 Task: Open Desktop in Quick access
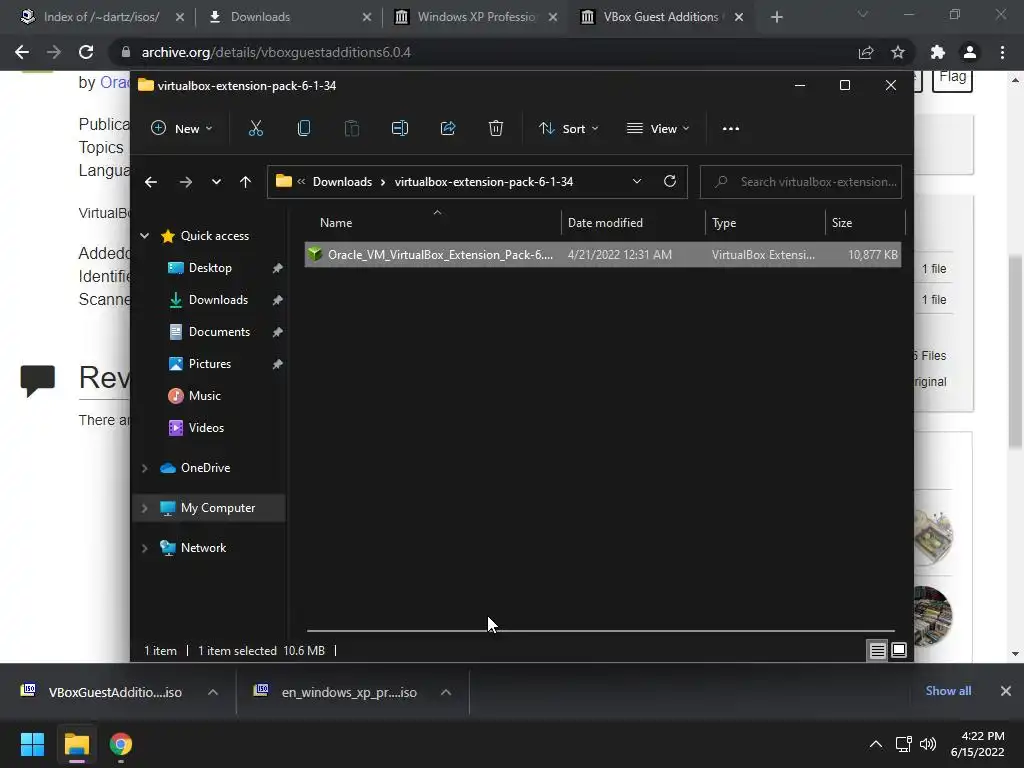pos(210,268)
